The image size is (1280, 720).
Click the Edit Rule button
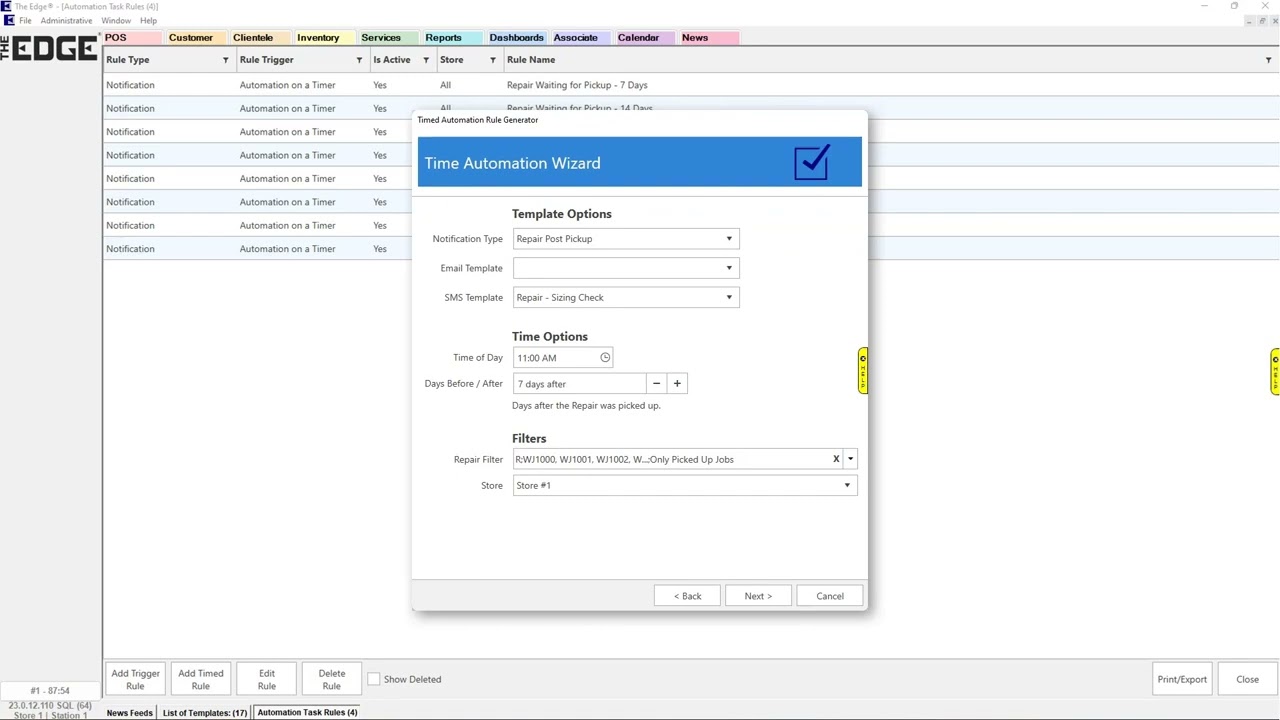tap(267, 679)
